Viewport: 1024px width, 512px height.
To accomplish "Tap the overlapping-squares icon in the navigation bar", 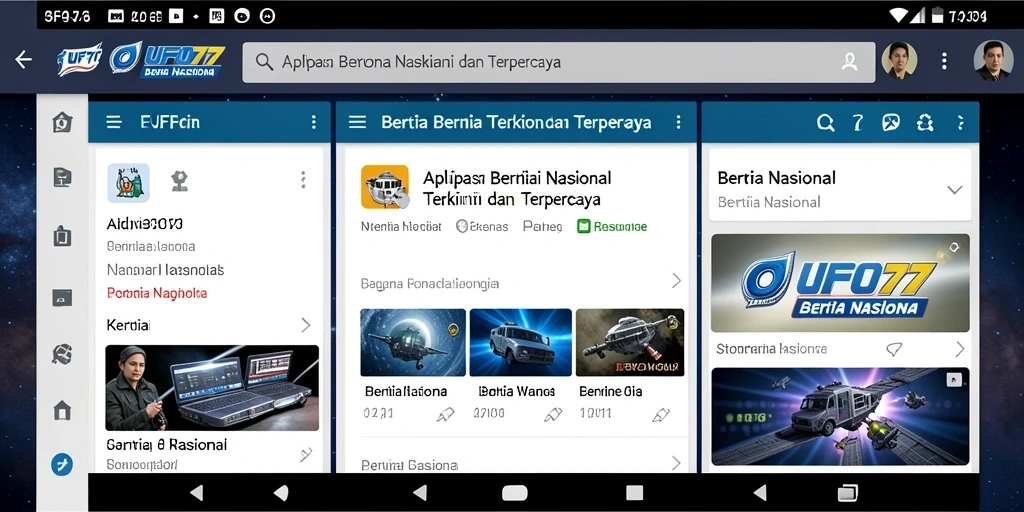I will 847,492.
